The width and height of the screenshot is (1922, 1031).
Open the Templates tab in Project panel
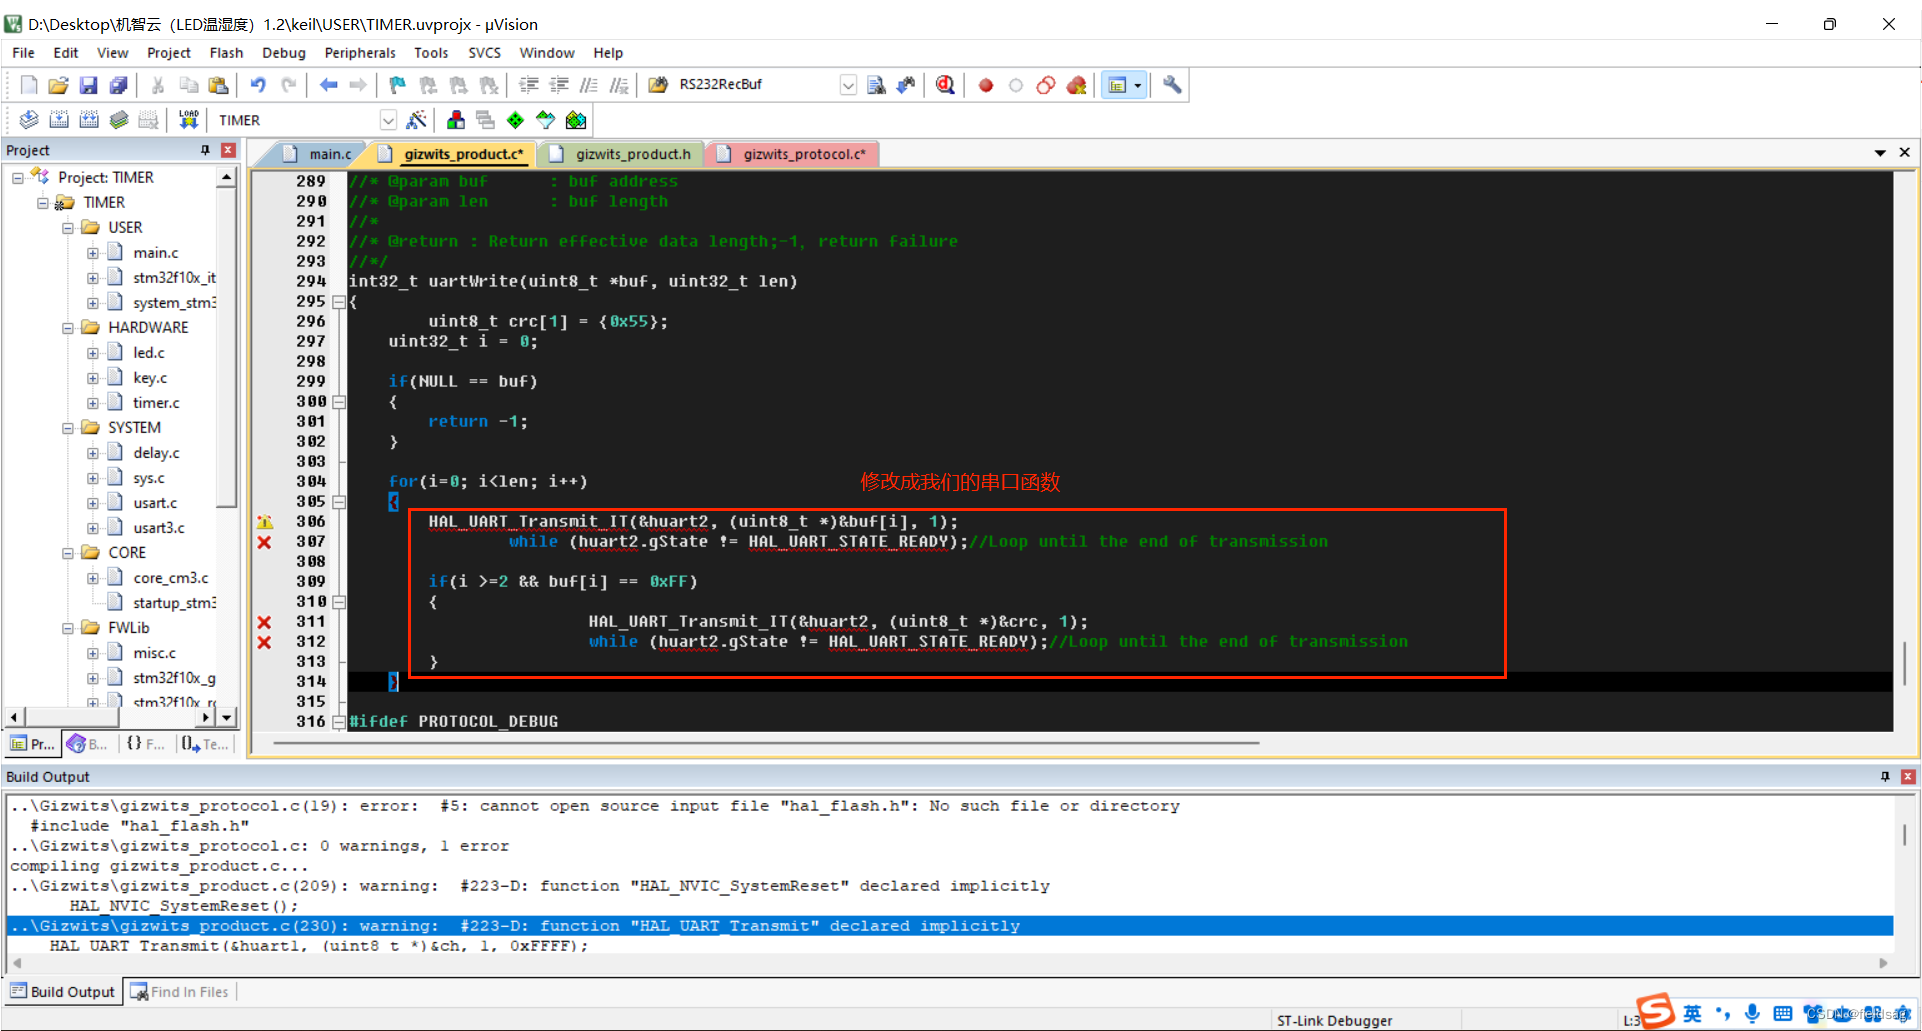pos(205,744)
